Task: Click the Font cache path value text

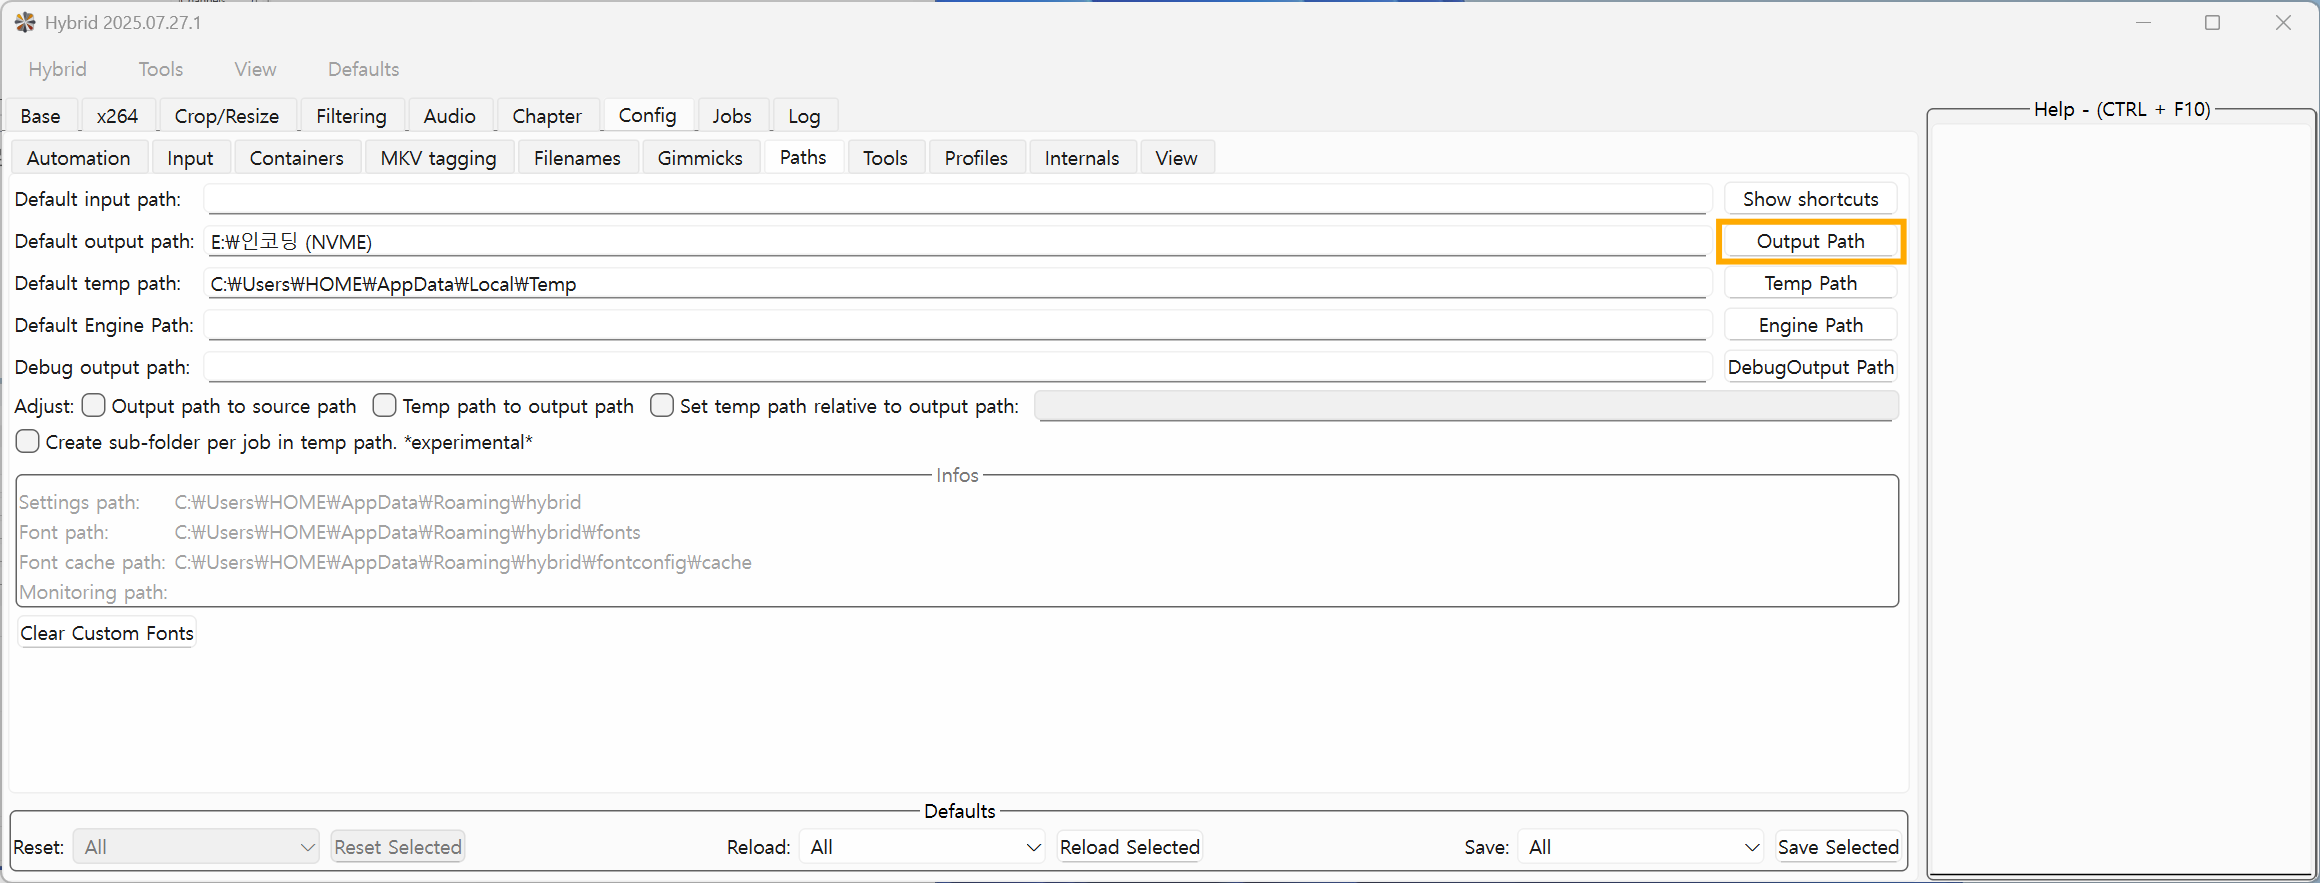Action: (463, 562)
